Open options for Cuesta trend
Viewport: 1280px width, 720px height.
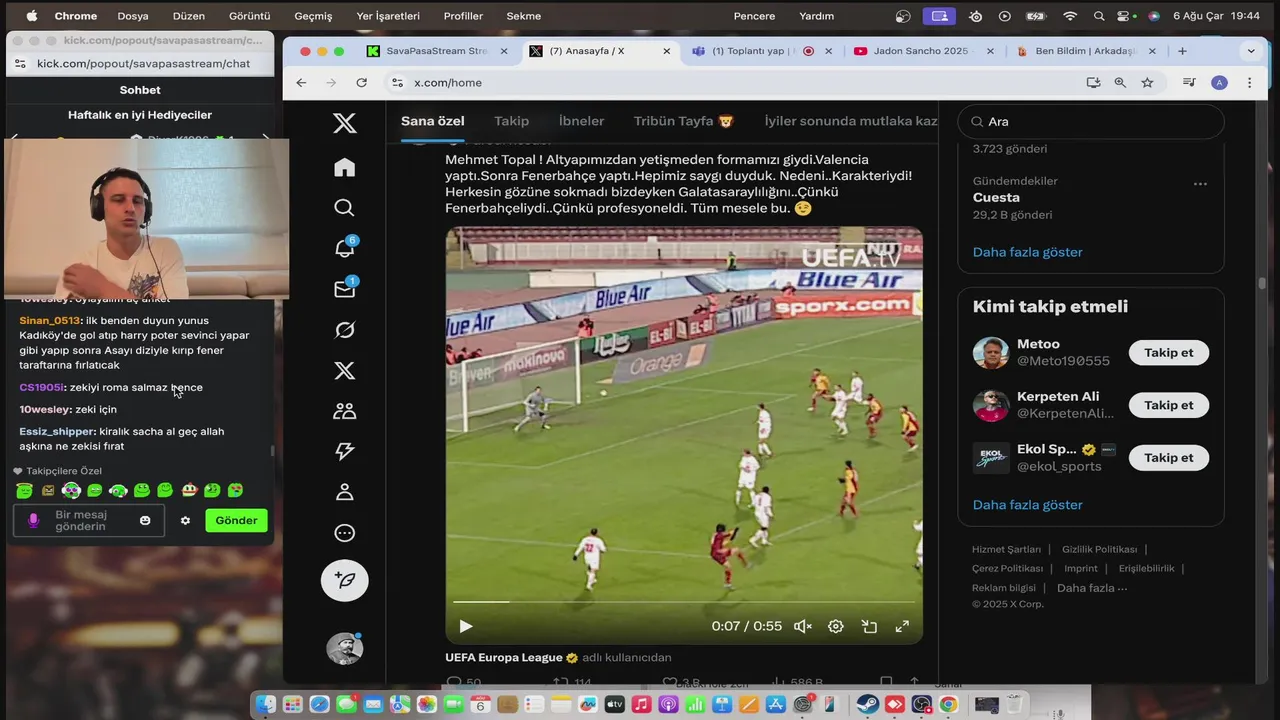1200,184
